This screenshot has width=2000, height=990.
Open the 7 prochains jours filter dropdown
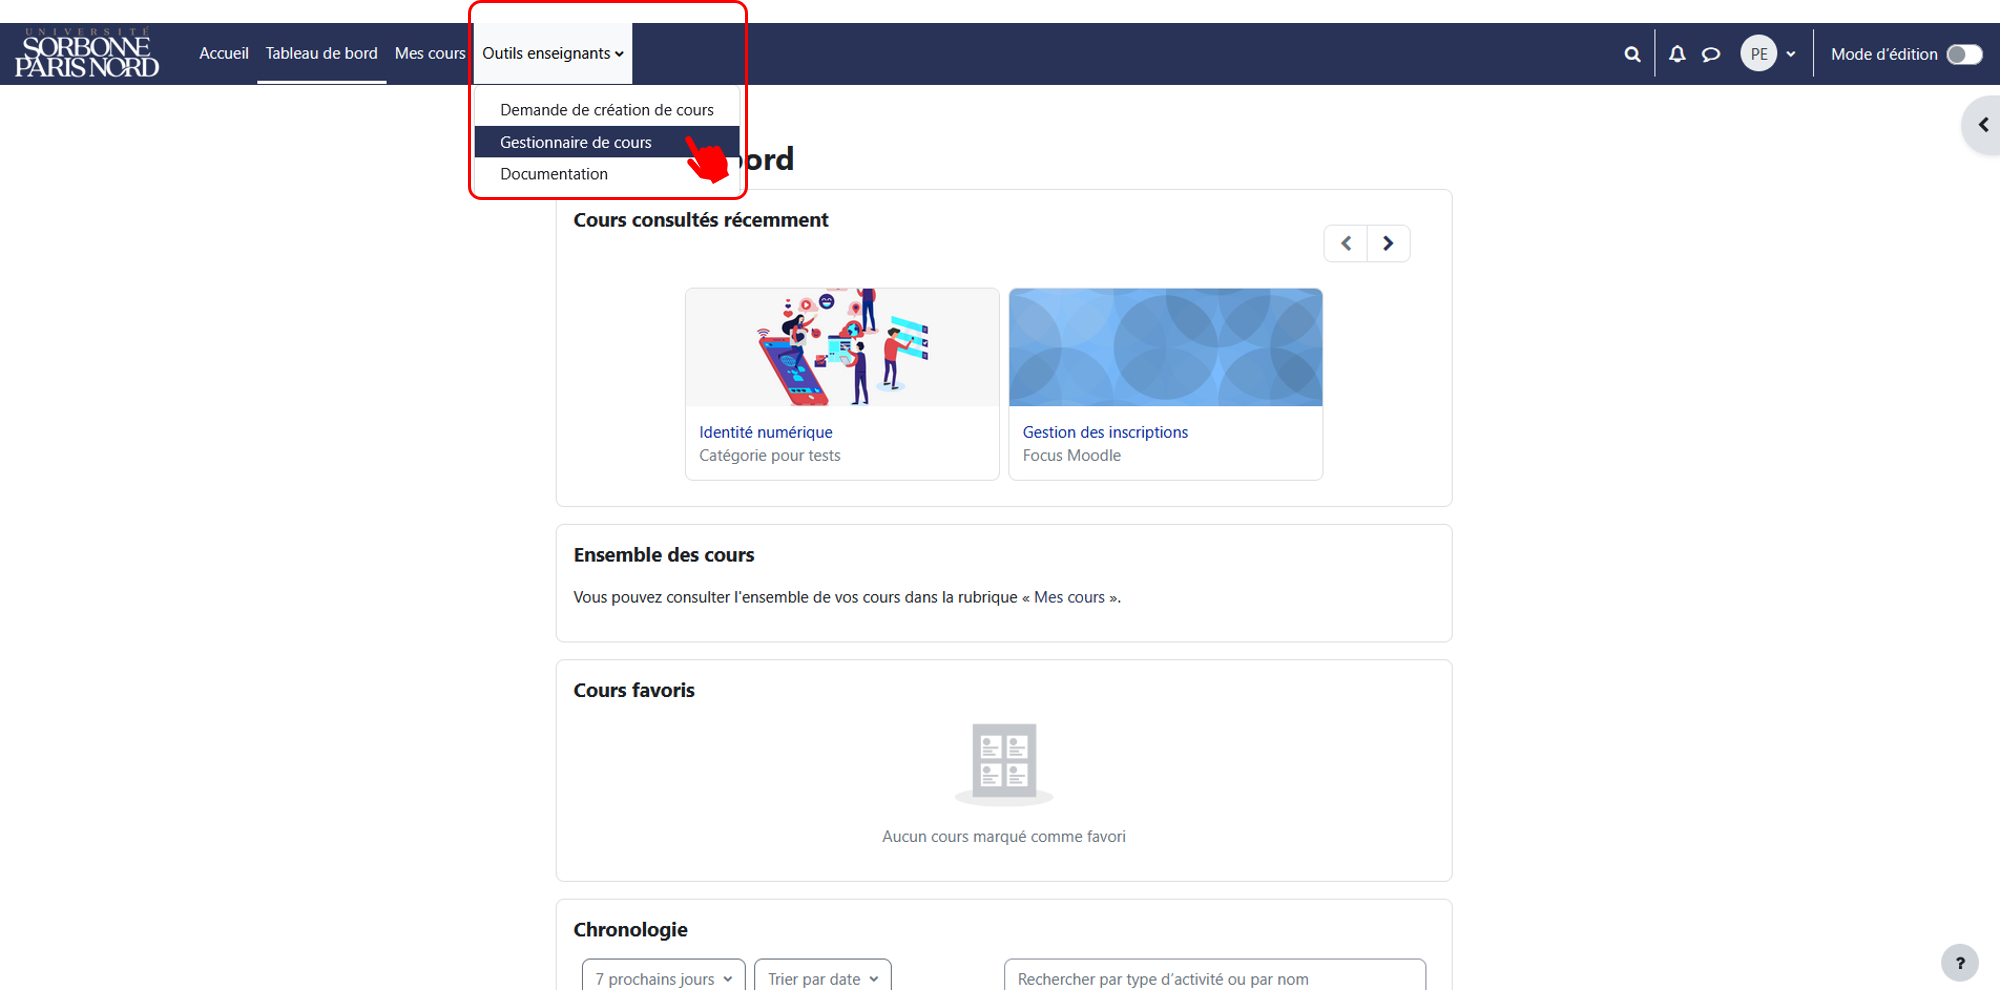pyautogui.click(x=664, y=977)
